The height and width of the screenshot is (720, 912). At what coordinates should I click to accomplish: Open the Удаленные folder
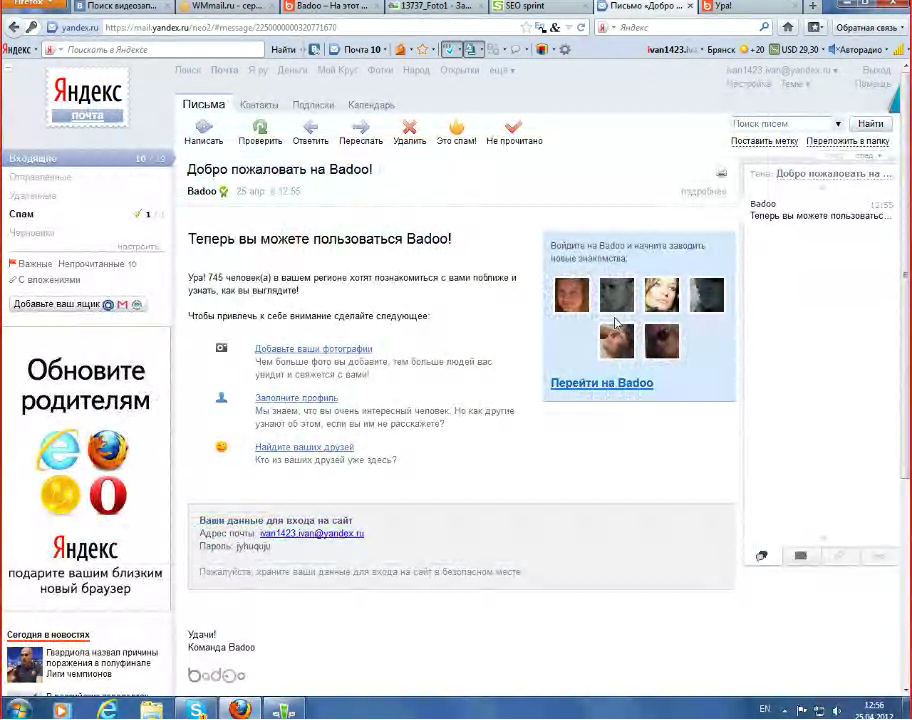click(33, 195)
